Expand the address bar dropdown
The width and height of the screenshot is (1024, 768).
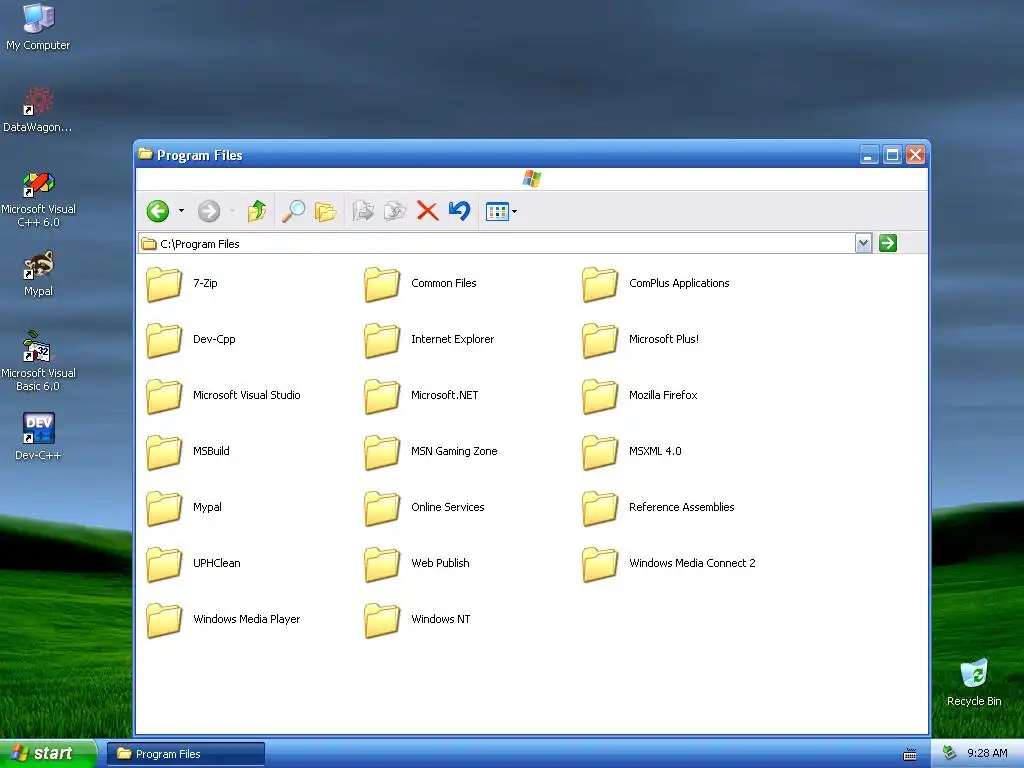pos(863,244)
